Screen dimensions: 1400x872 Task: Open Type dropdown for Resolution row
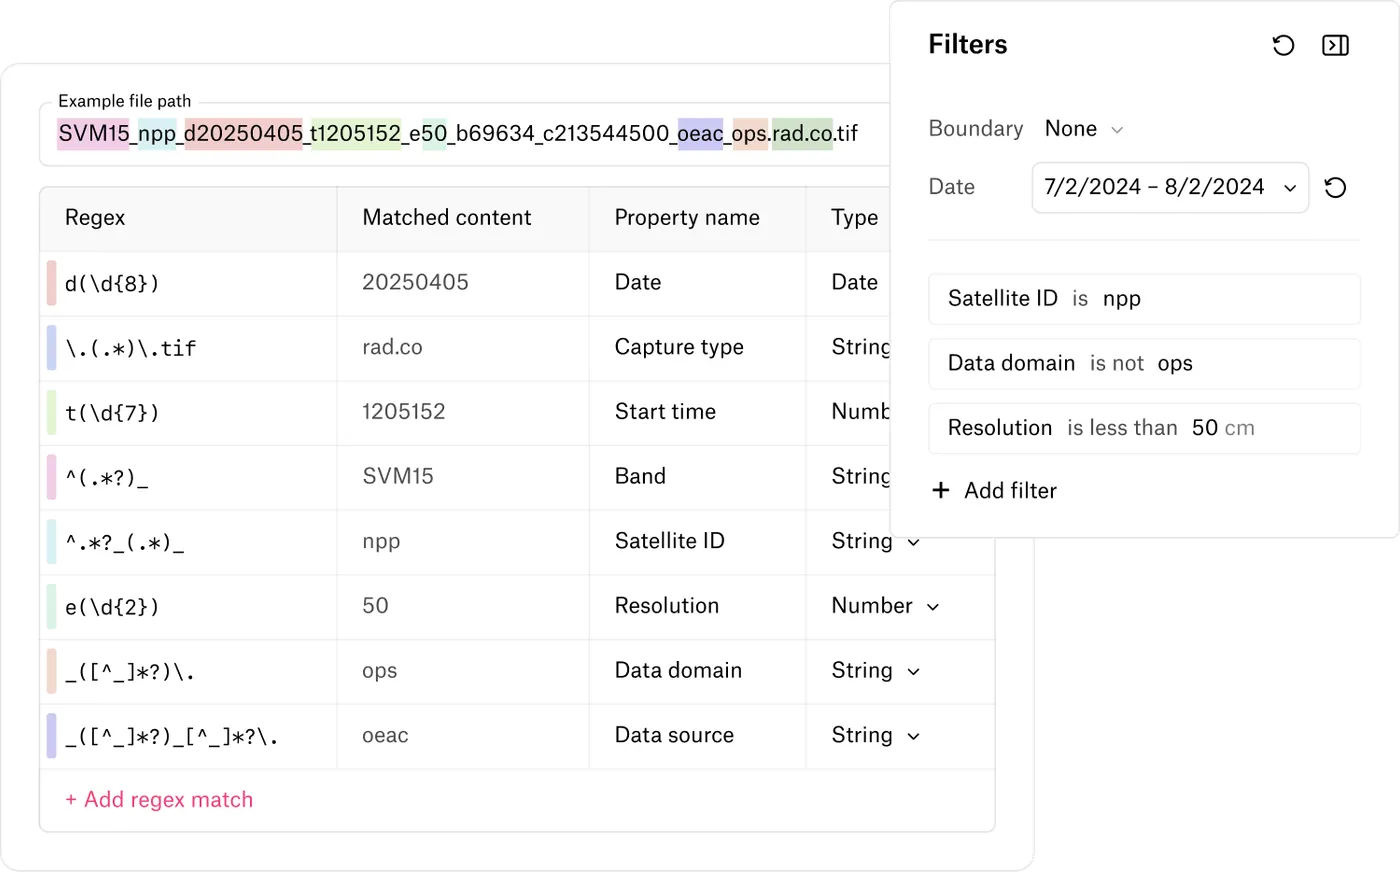(x=886, y=606)
